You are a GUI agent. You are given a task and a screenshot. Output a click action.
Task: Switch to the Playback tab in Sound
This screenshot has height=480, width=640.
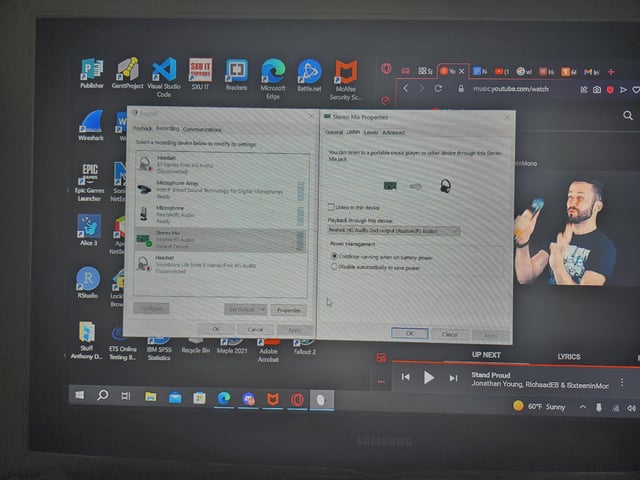tap(142, 129)
